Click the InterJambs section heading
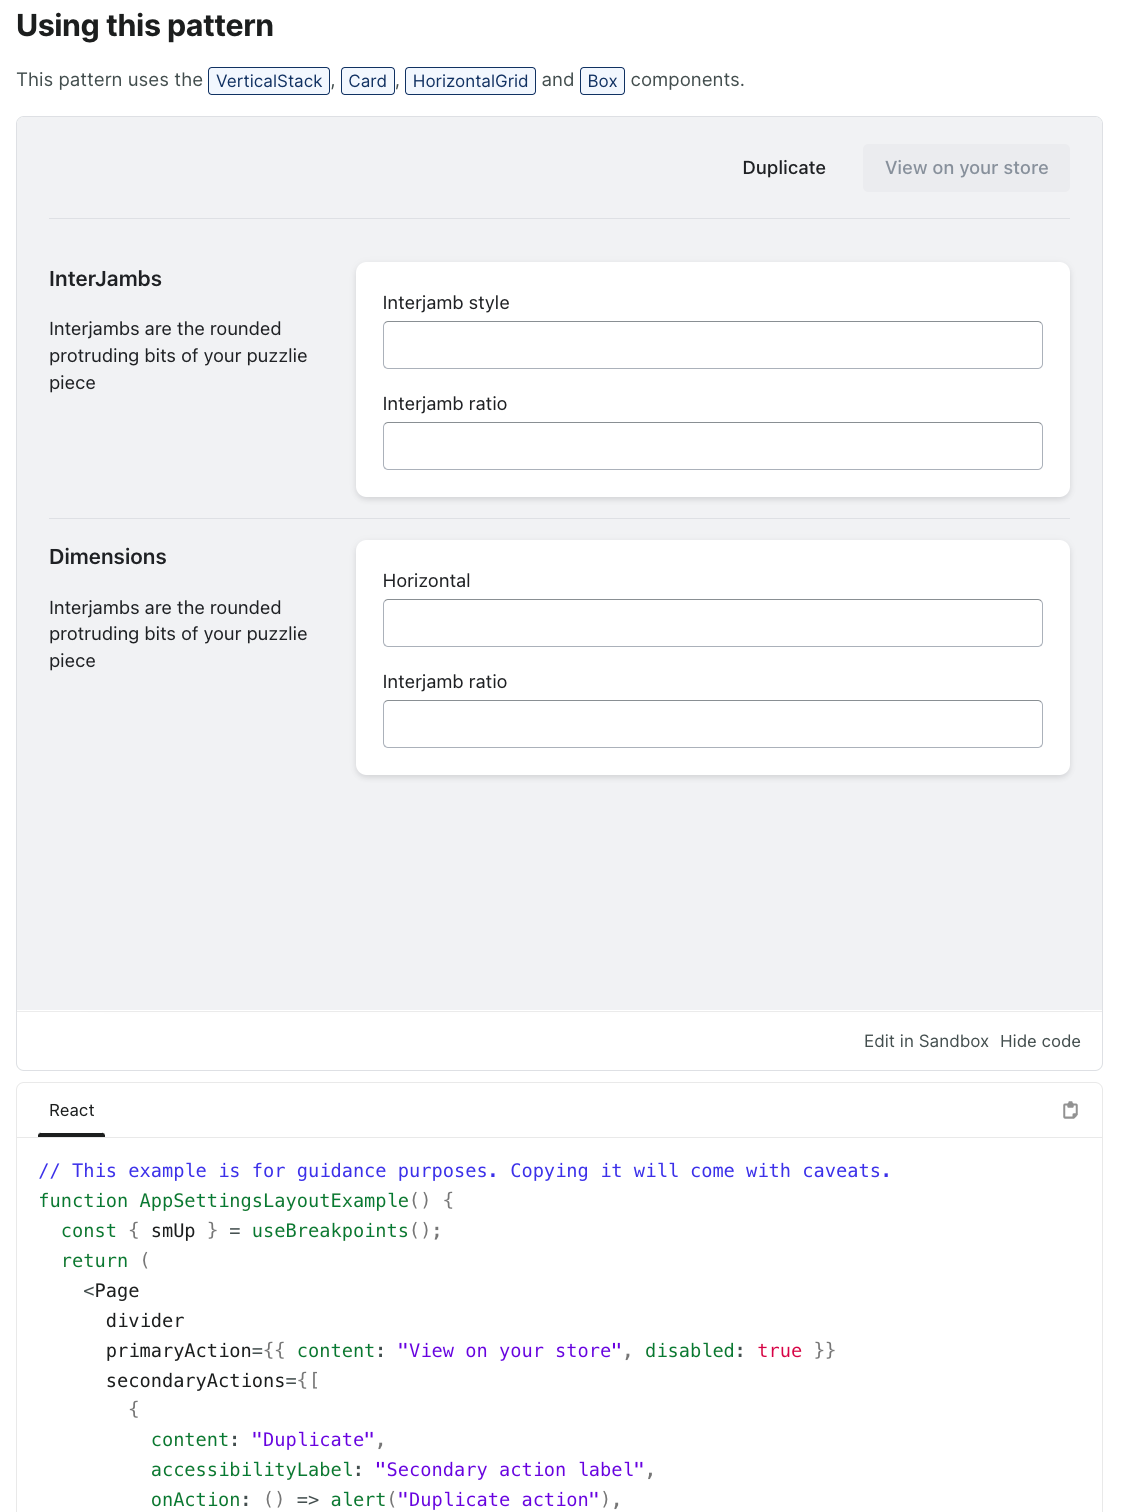This screenshot has height=1512, width=1138. 105,278
